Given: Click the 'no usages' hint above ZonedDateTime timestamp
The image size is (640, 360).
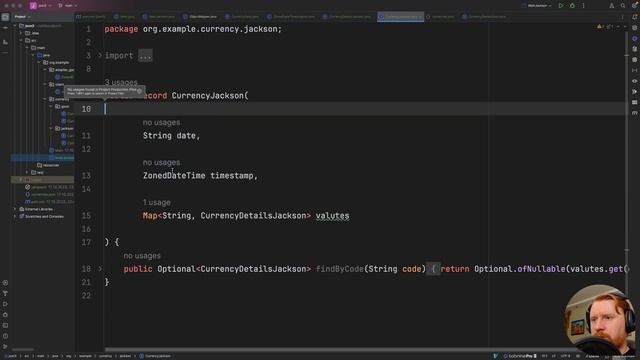Looking at the screenshot, I should point(161,162).
